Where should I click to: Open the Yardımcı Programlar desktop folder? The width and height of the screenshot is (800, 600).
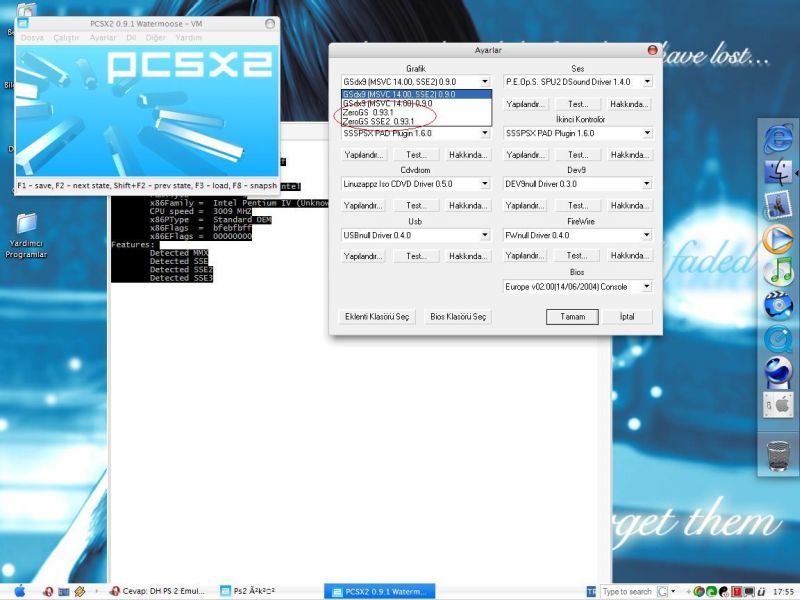[26, 235]
